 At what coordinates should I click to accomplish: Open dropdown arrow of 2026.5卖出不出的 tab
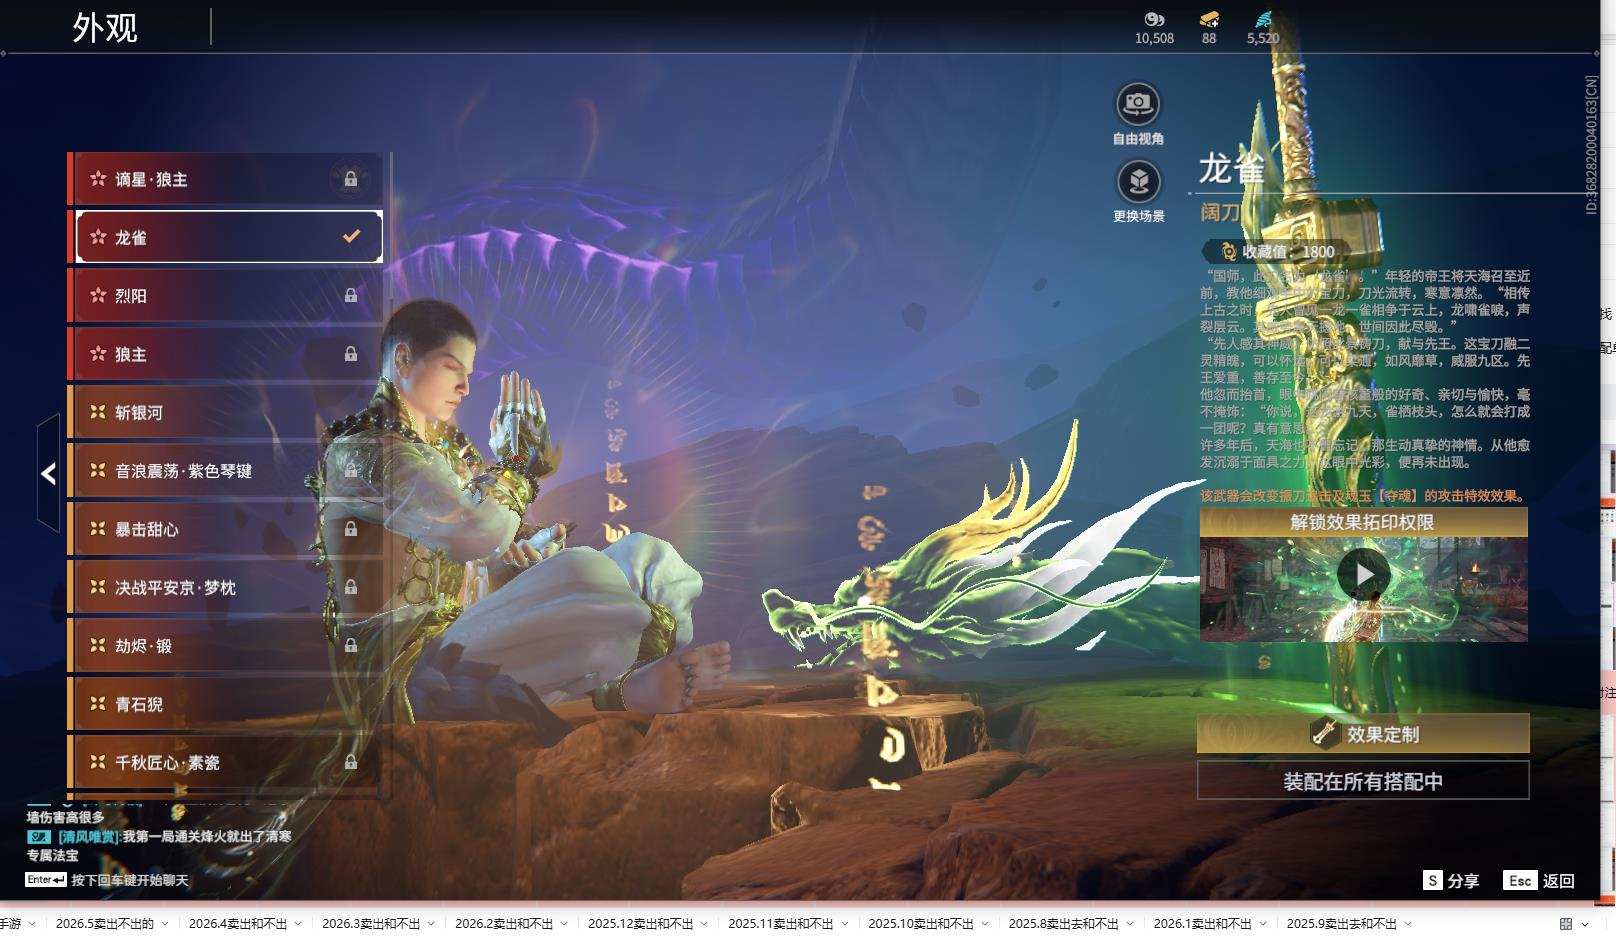coord(165,924)
